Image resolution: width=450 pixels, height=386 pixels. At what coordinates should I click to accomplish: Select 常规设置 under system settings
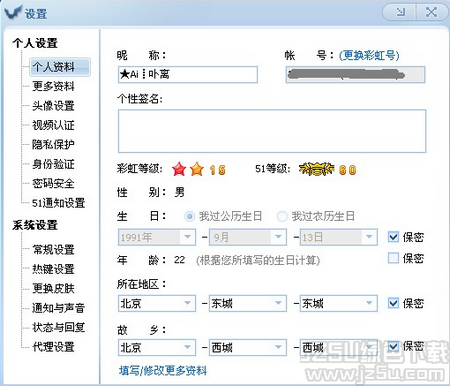pyautogui.click(x=53, y=249)
